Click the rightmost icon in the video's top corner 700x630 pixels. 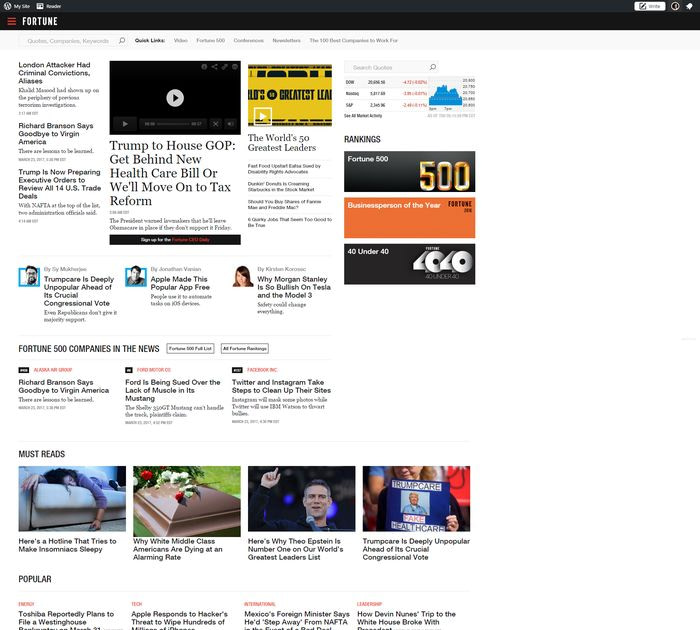(235, 67)
